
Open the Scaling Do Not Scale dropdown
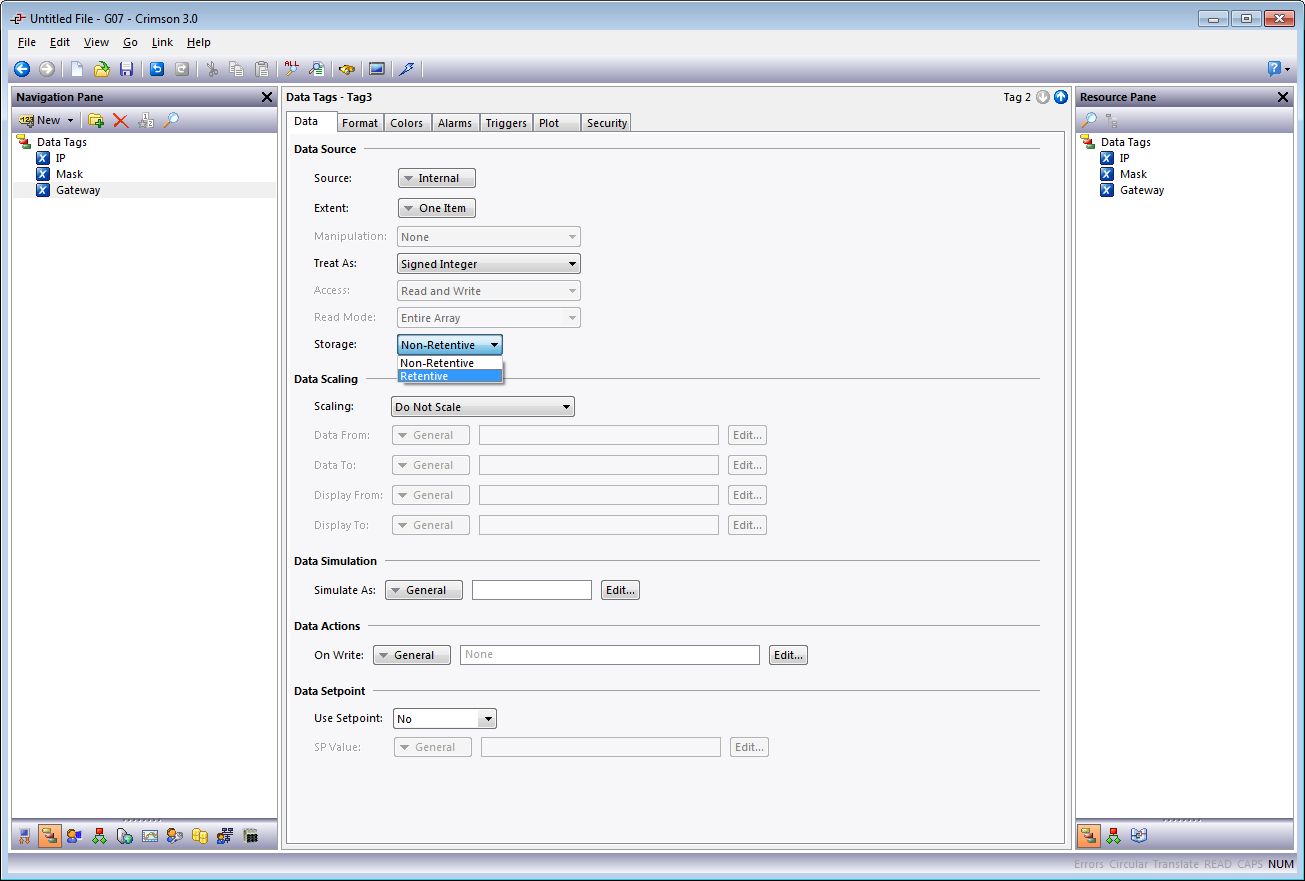pos(483,407)
